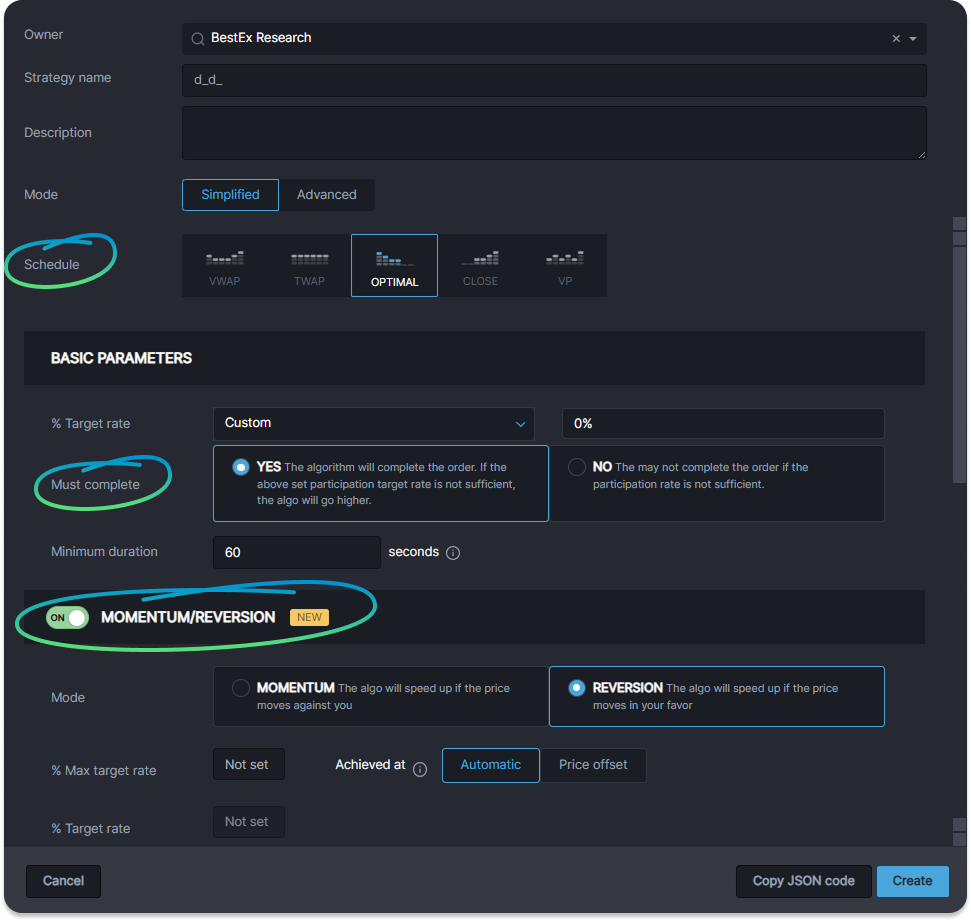Click Not set for % Max target rate
Image resolution: width=971 pixels, height=921 pixels.
tap(249, 764)
